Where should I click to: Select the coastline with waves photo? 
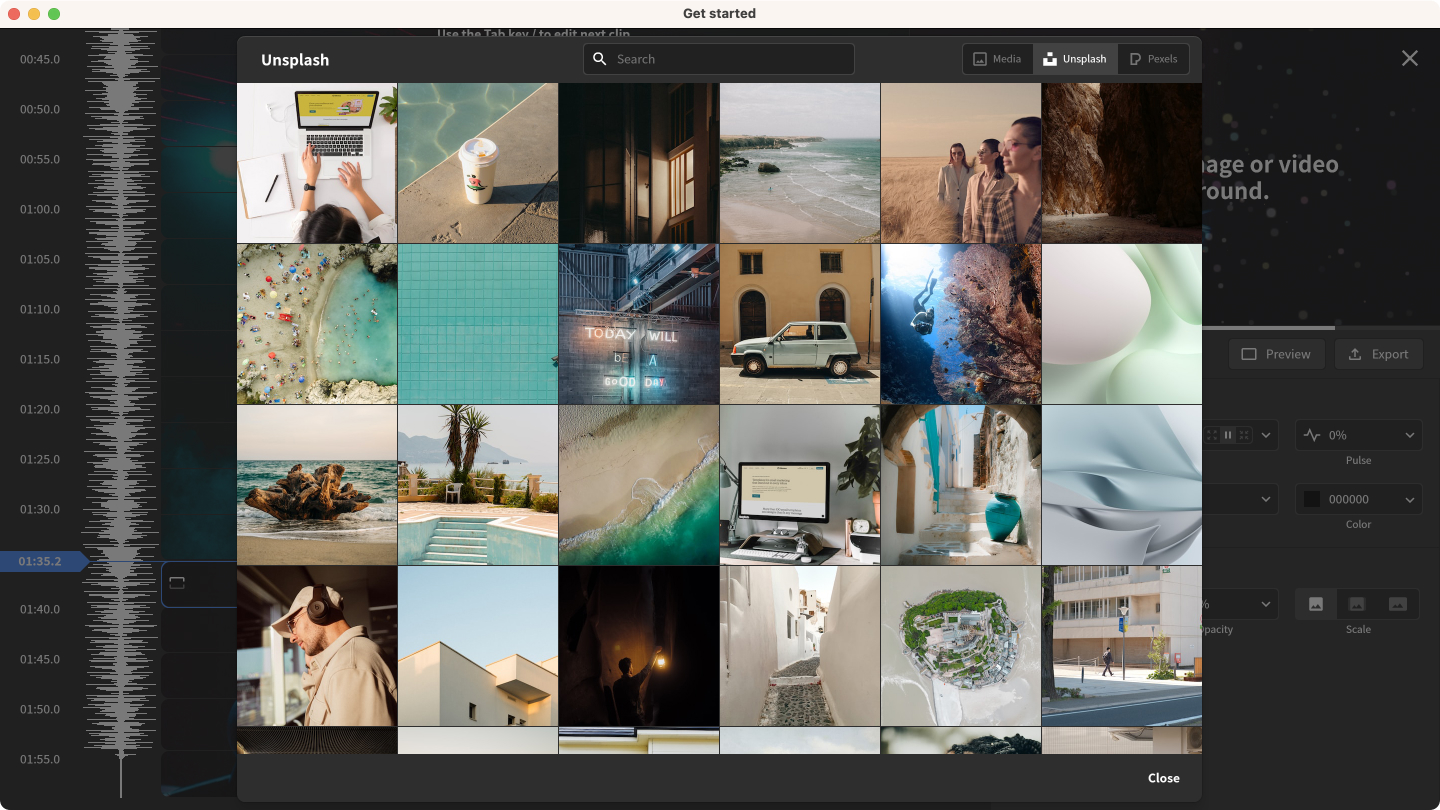coord(800,163)
